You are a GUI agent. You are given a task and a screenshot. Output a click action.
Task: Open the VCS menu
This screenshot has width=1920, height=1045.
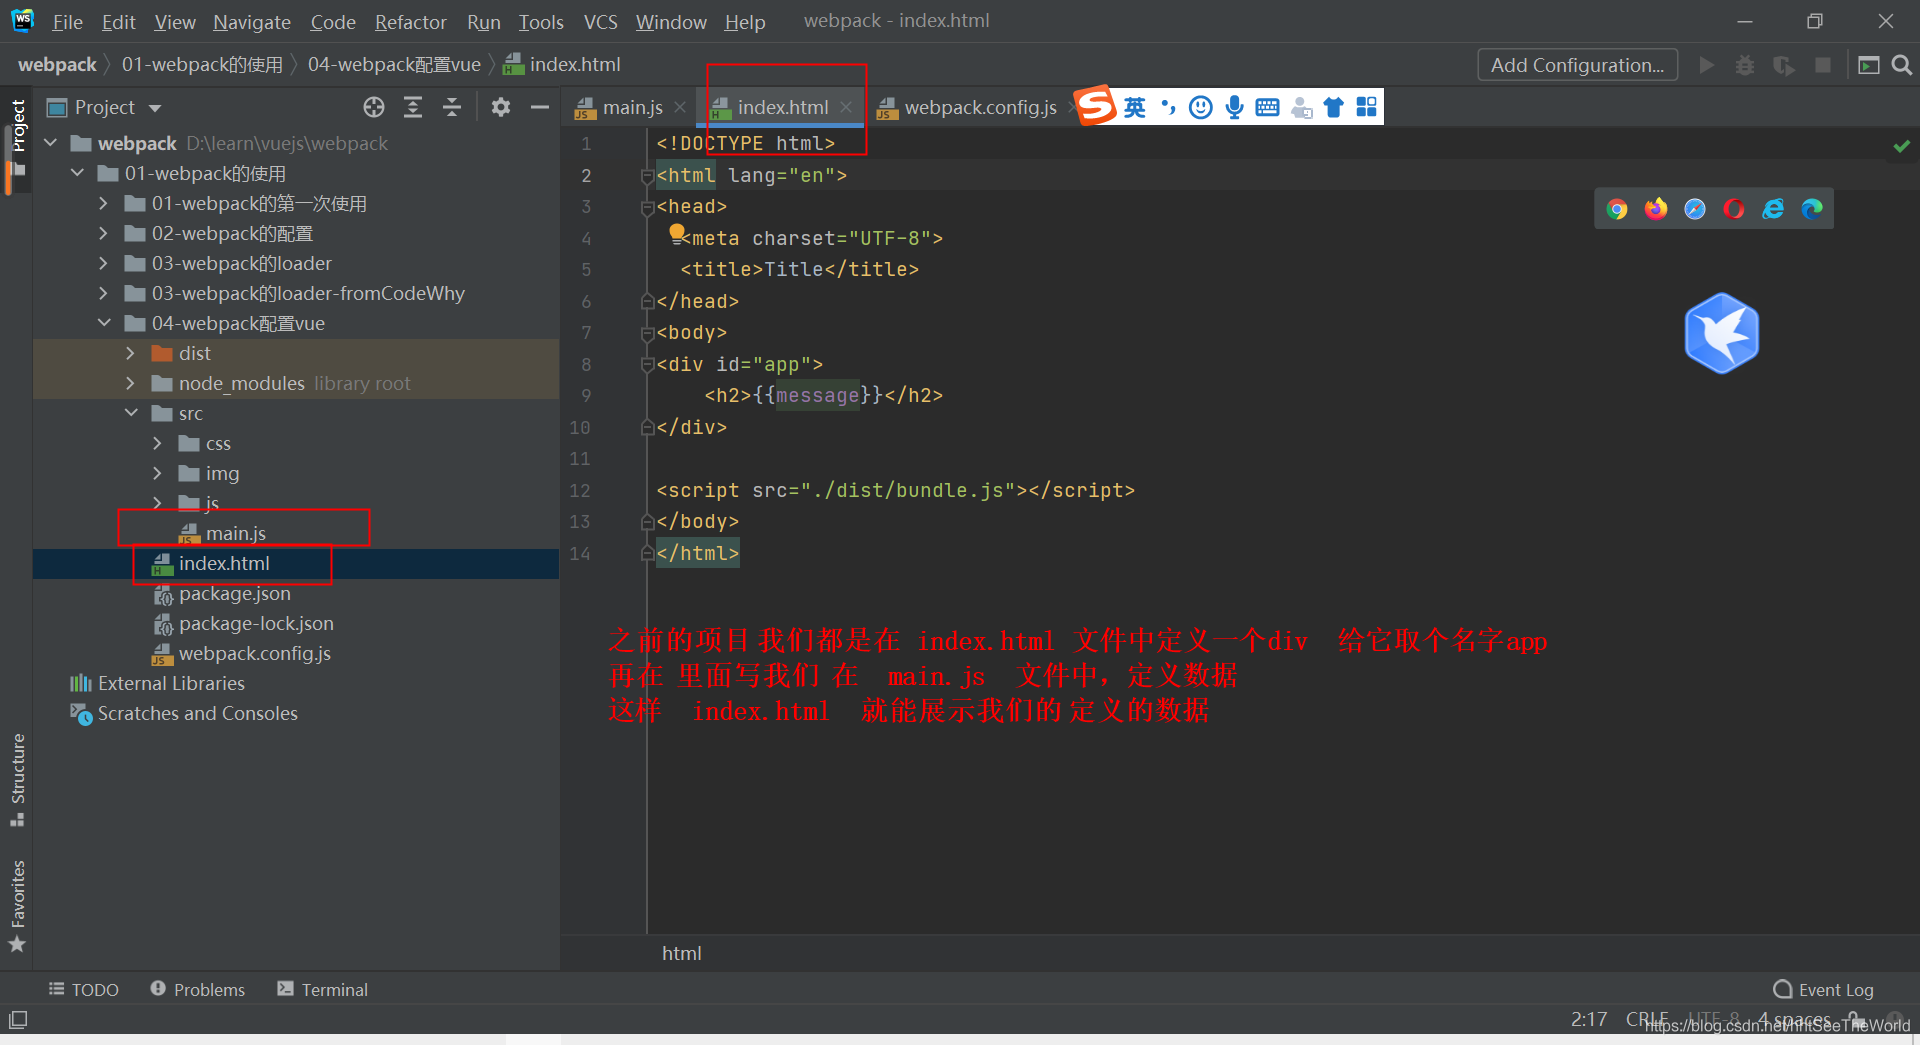[600, 21]
